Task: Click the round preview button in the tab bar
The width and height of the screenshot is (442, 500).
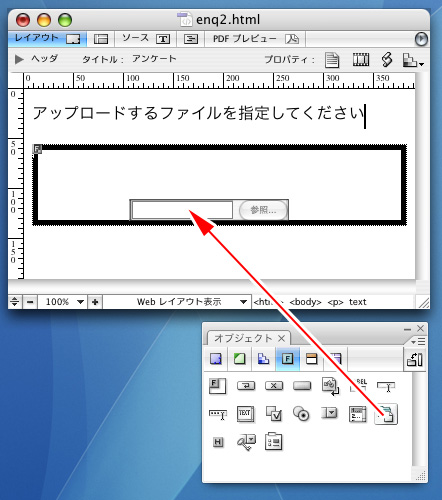Action: [x=421, y=39]
